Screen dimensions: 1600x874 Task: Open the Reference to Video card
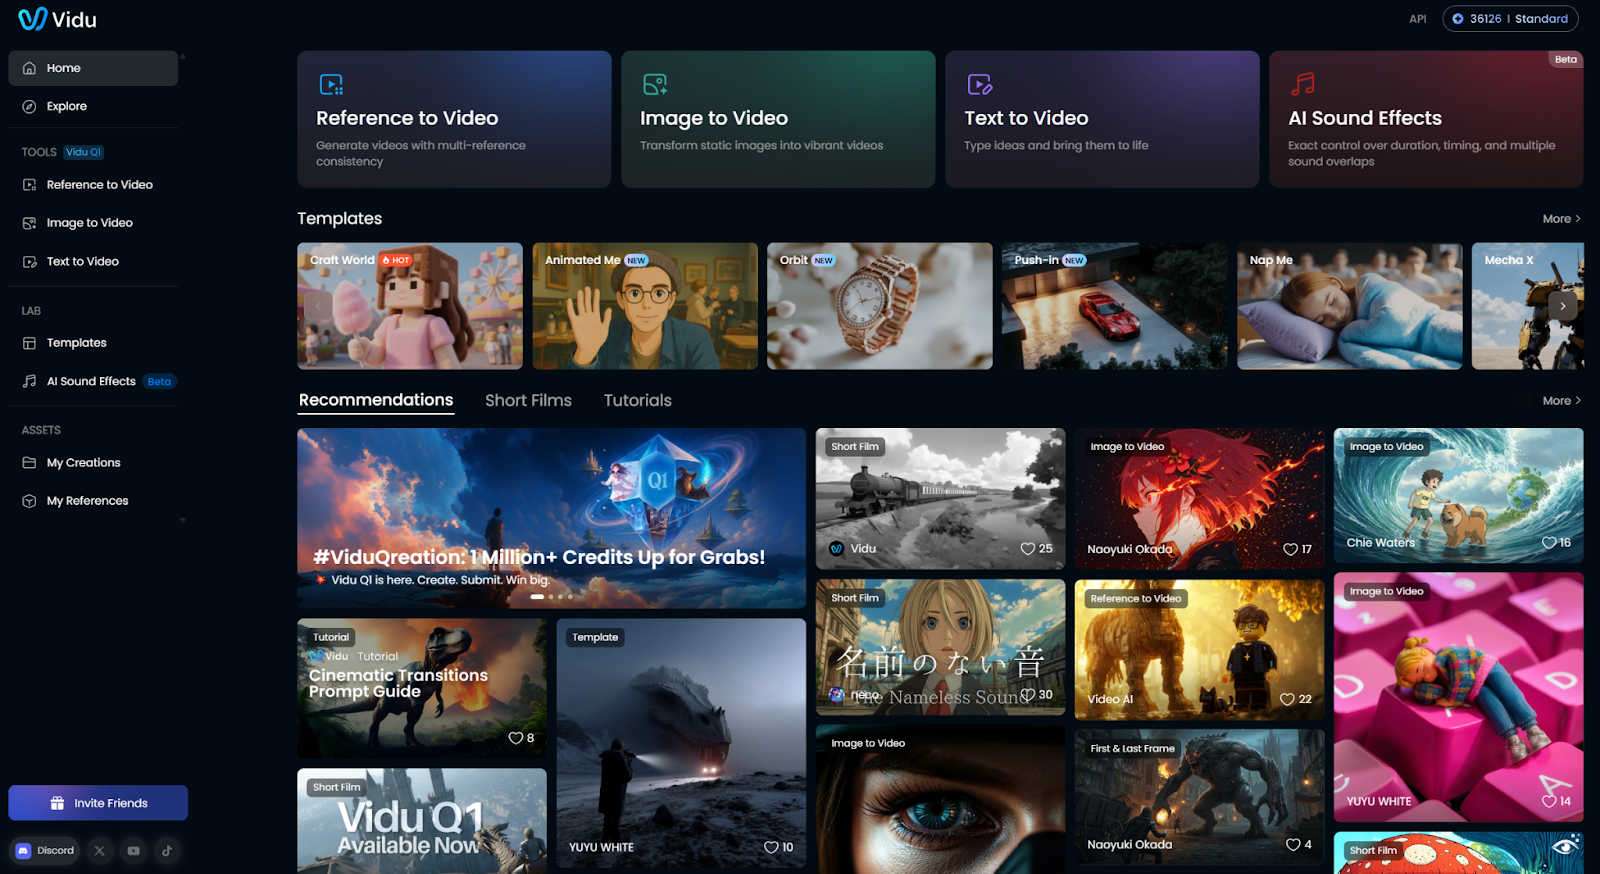[454, 119]
